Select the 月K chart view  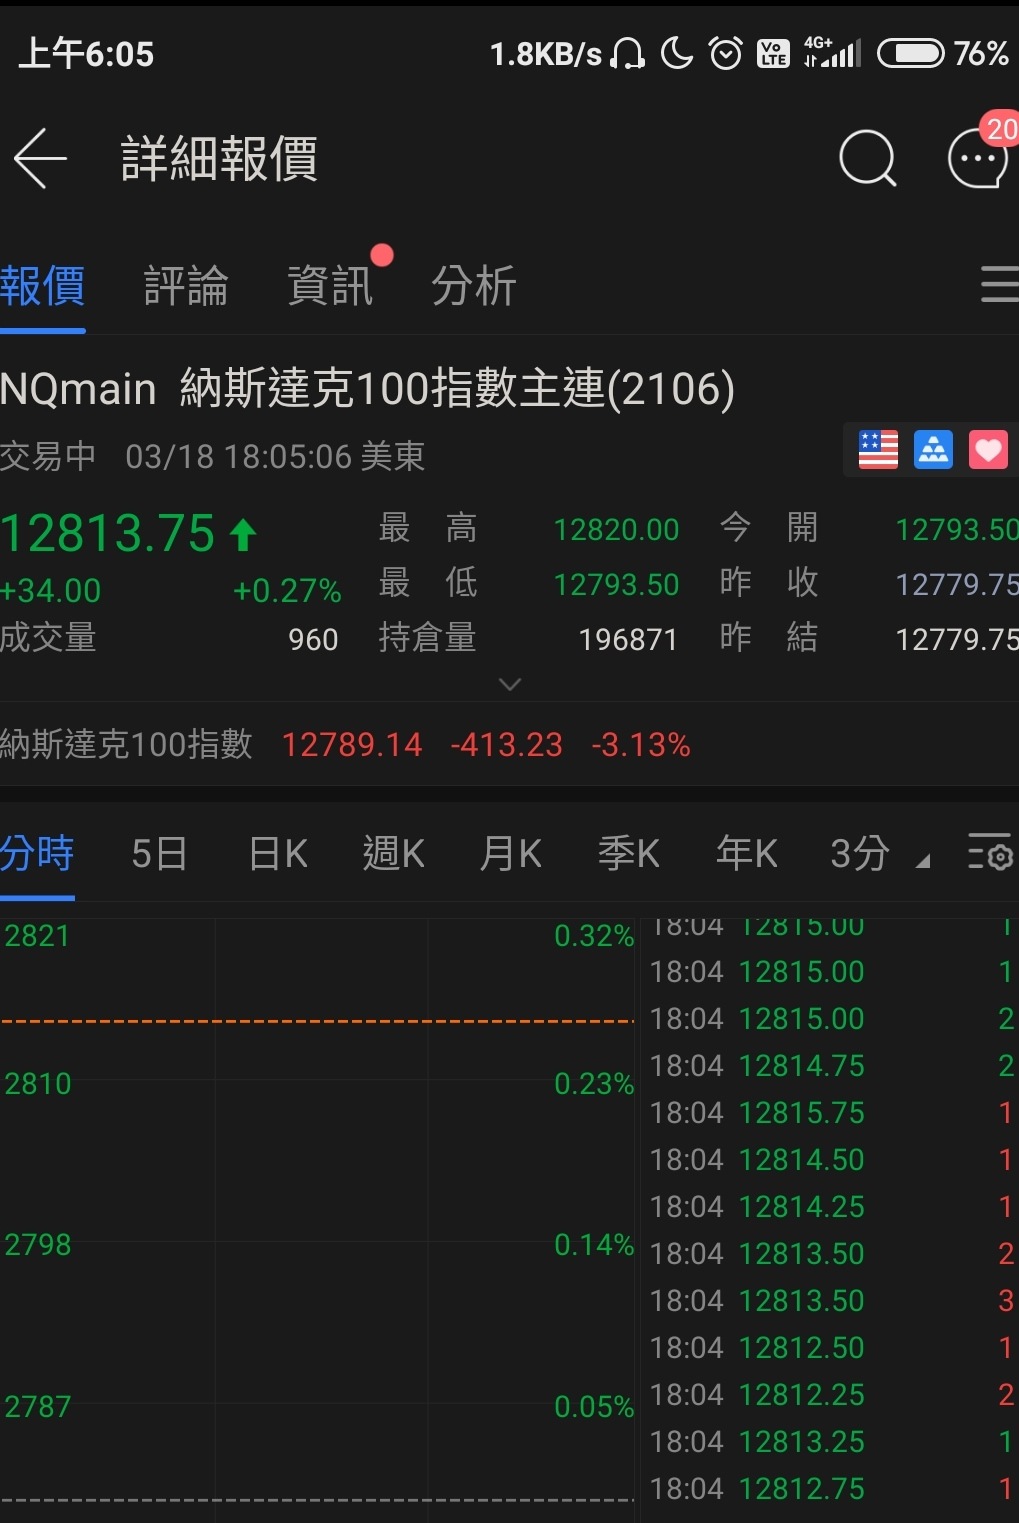coord(510,854)
